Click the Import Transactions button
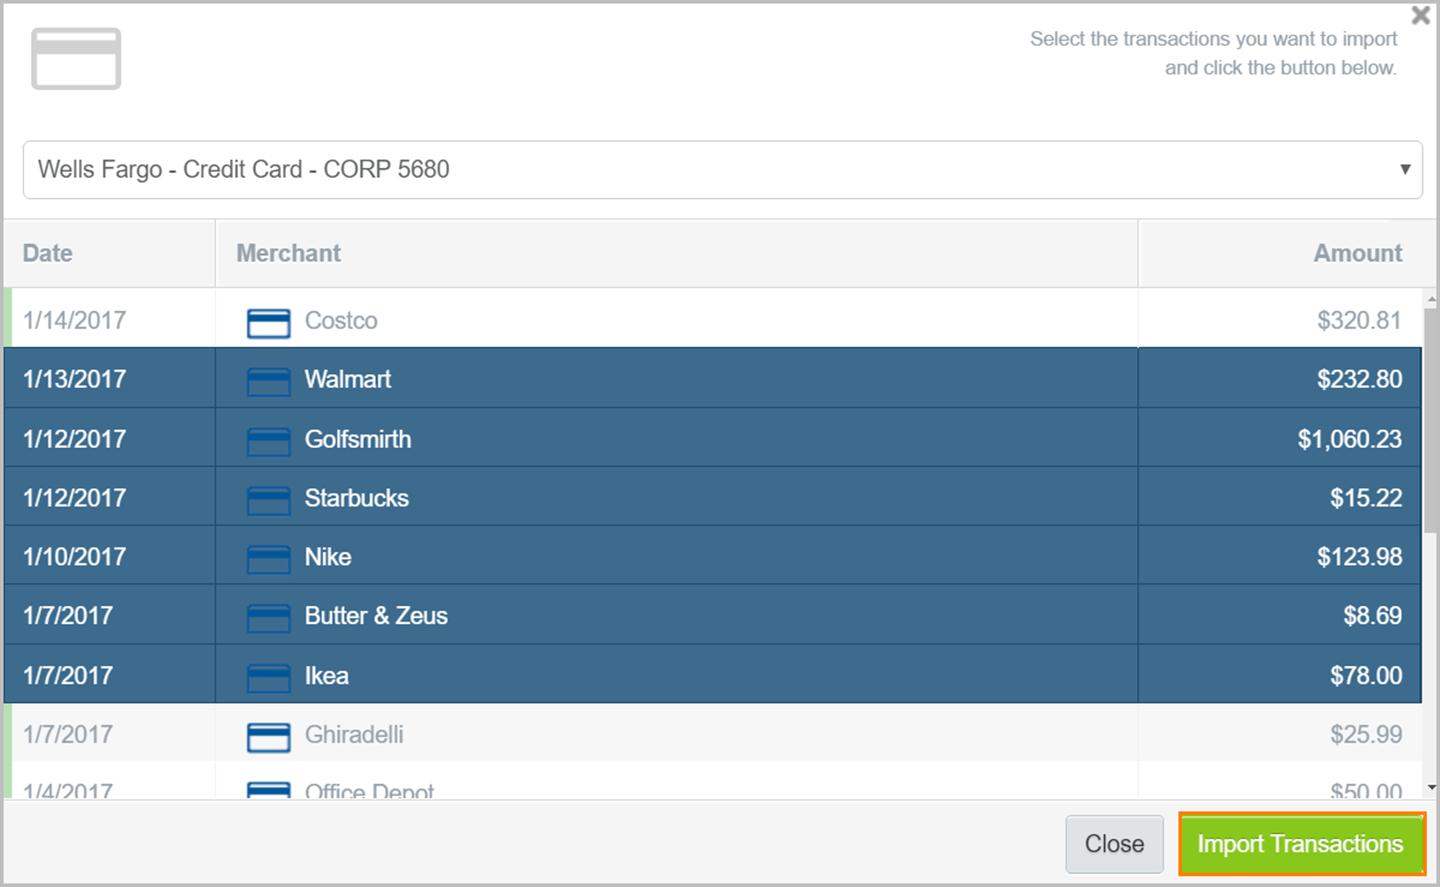 click(x=1301, y=844)
